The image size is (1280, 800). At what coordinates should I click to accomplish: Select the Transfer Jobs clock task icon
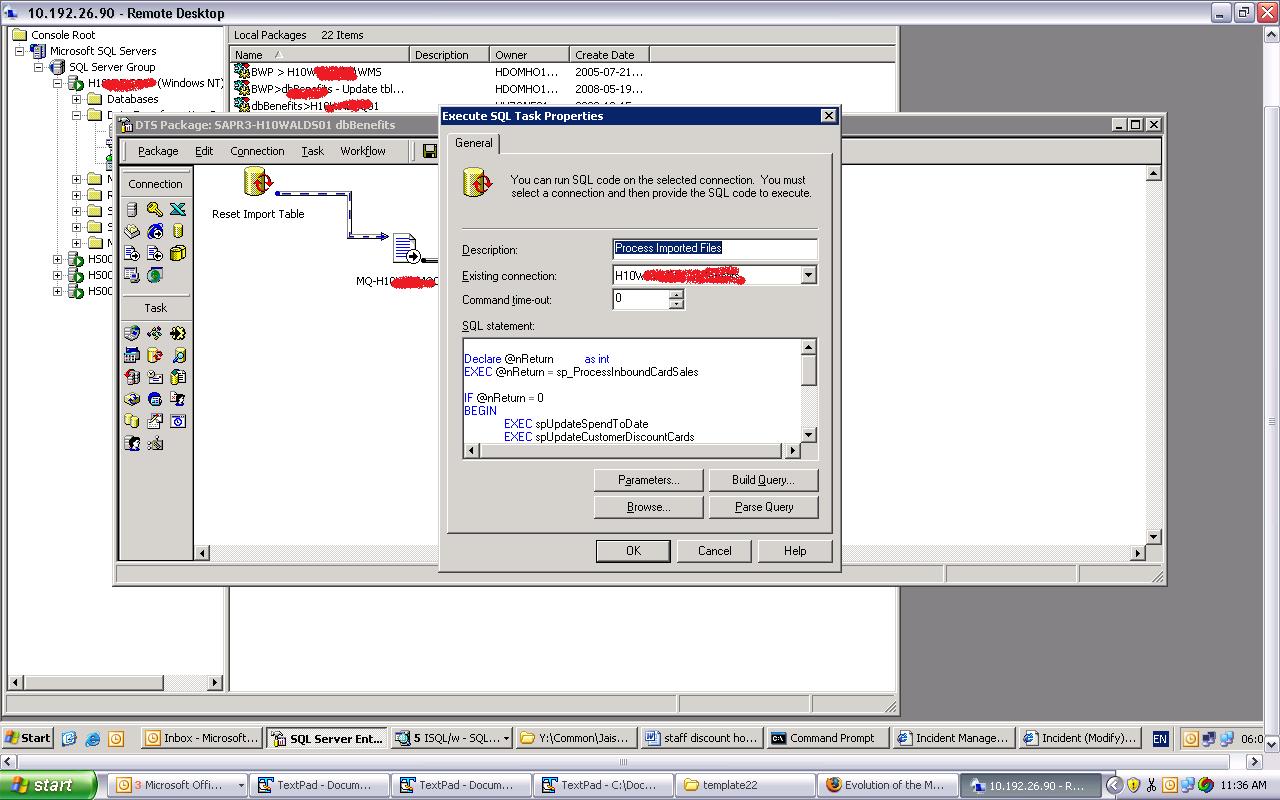(178, 421)
